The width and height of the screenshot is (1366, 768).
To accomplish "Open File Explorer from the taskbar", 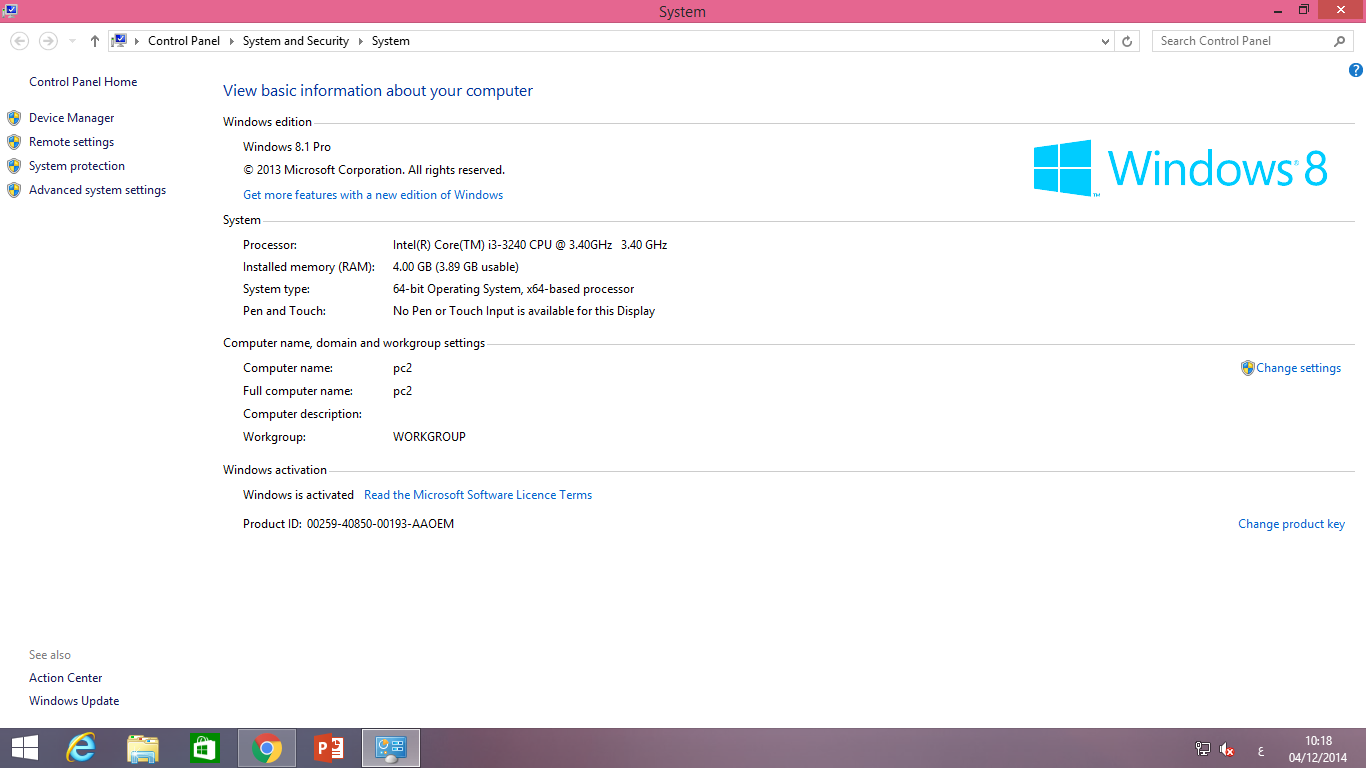I will [x=143, y=748].
